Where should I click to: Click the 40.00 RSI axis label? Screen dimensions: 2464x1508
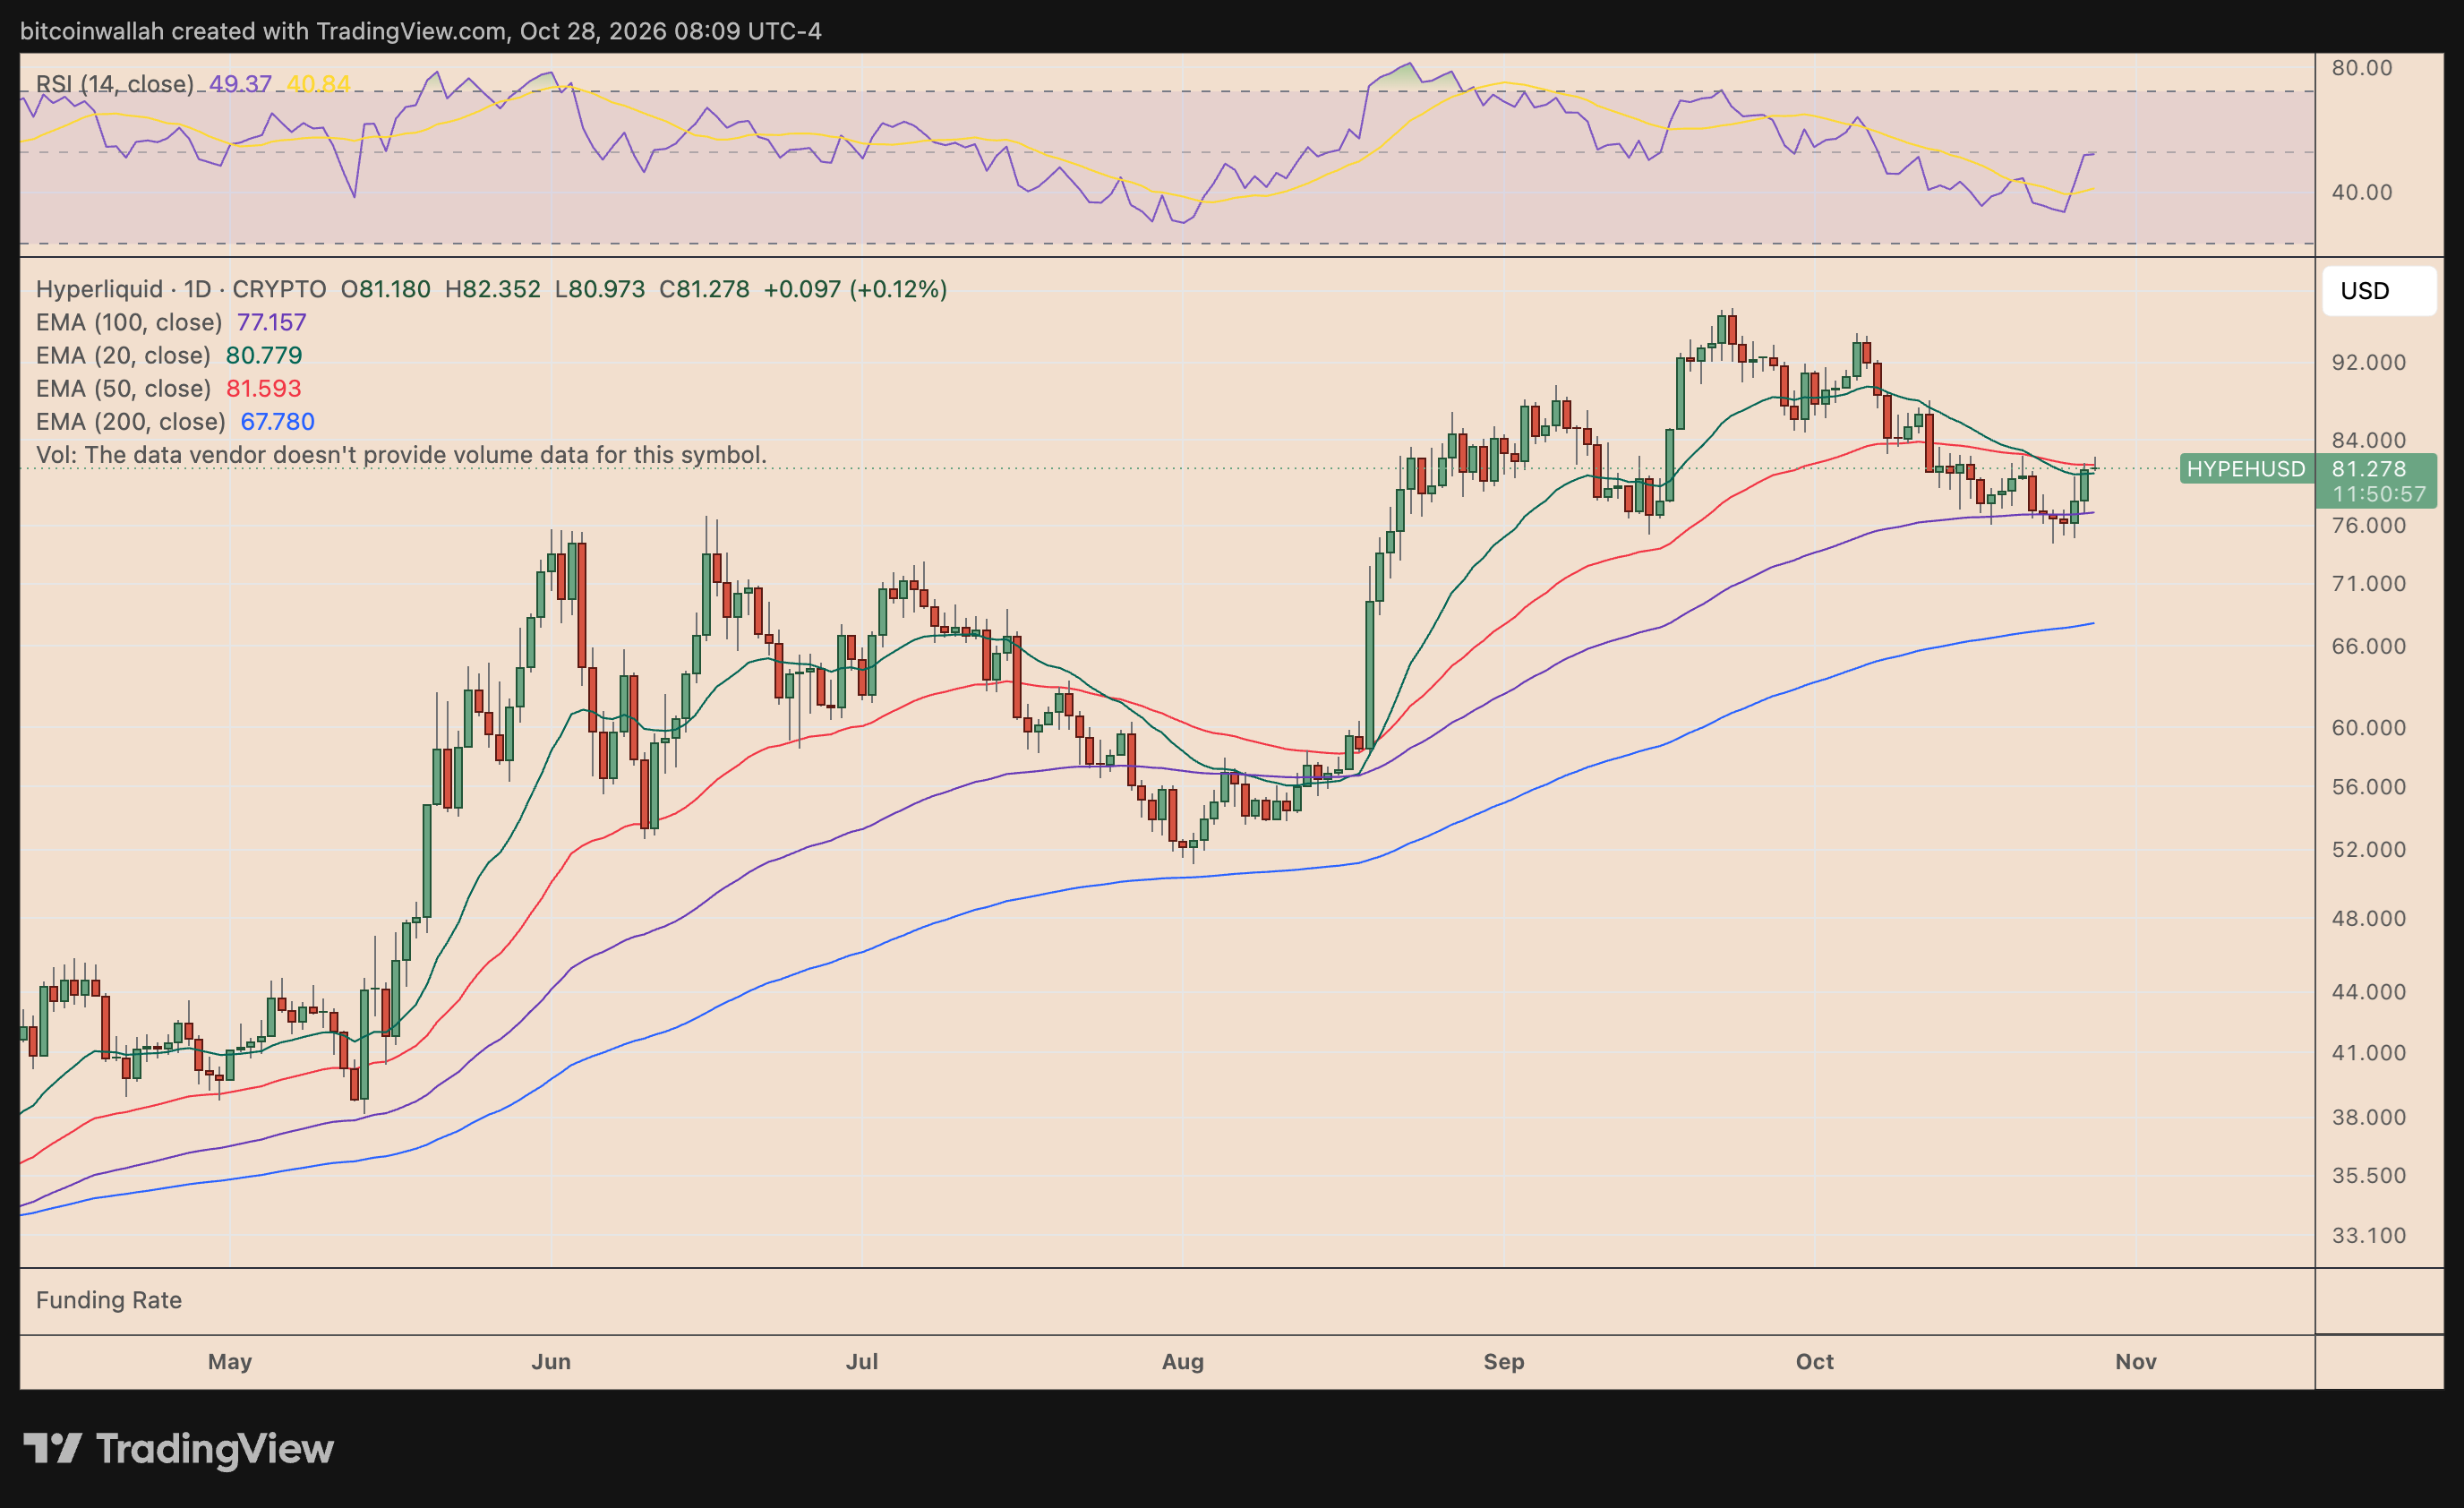point(2362,192)
